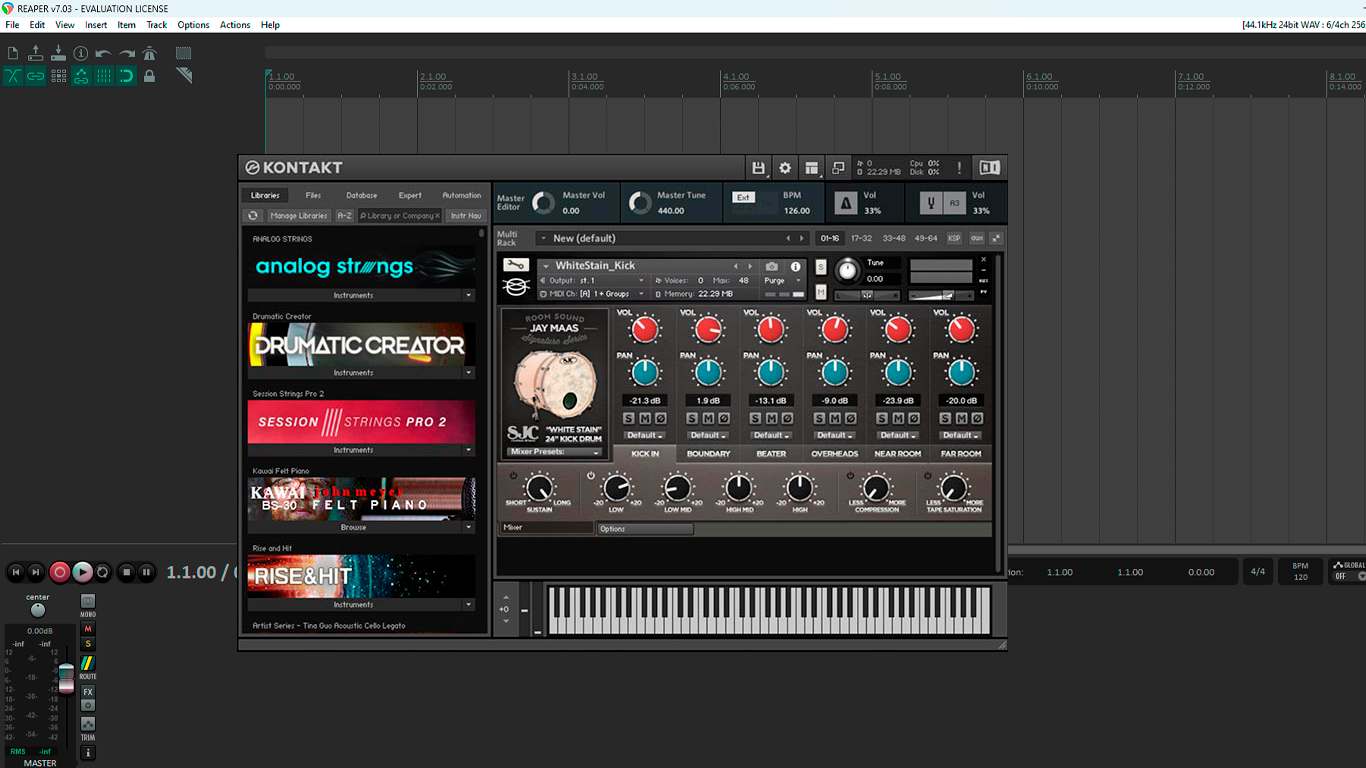This screenshot has width=1366, height=768.
Task: Toggle the Kontakt metronome button
Action: tap(845, 203)
